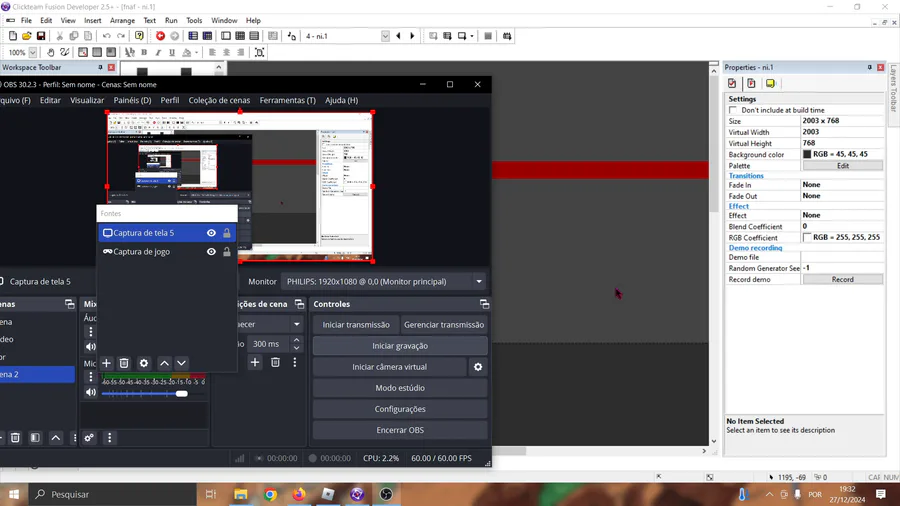This screenshot has width=900, height=506.
Task: Toggle visibility of Captura de tela 5
Action: point(211,233)
